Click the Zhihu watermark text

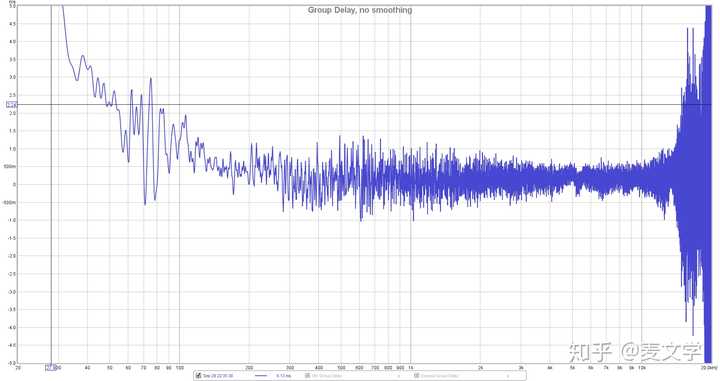click(x=635, y=352)
